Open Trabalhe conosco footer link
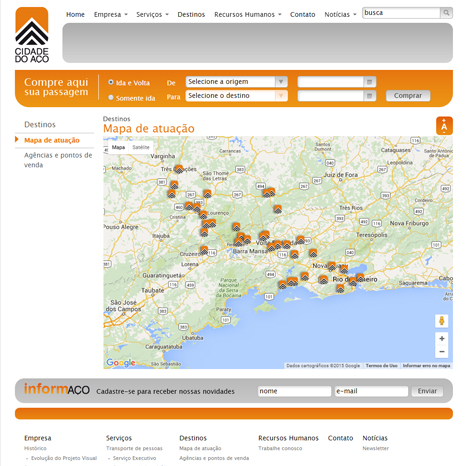The width and height of the screenshot is (466, 466). tap(280, 448)
